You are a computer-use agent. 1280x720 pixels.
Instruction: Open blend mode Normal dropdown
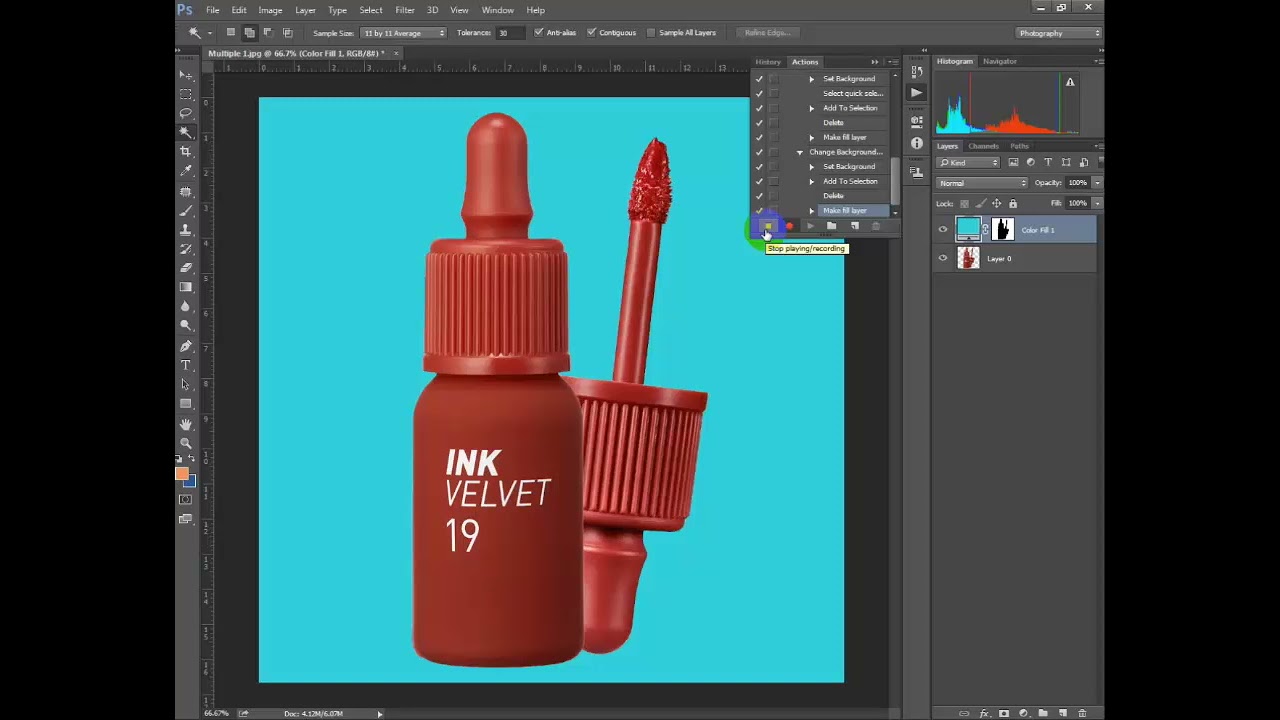tap(983, 183)
